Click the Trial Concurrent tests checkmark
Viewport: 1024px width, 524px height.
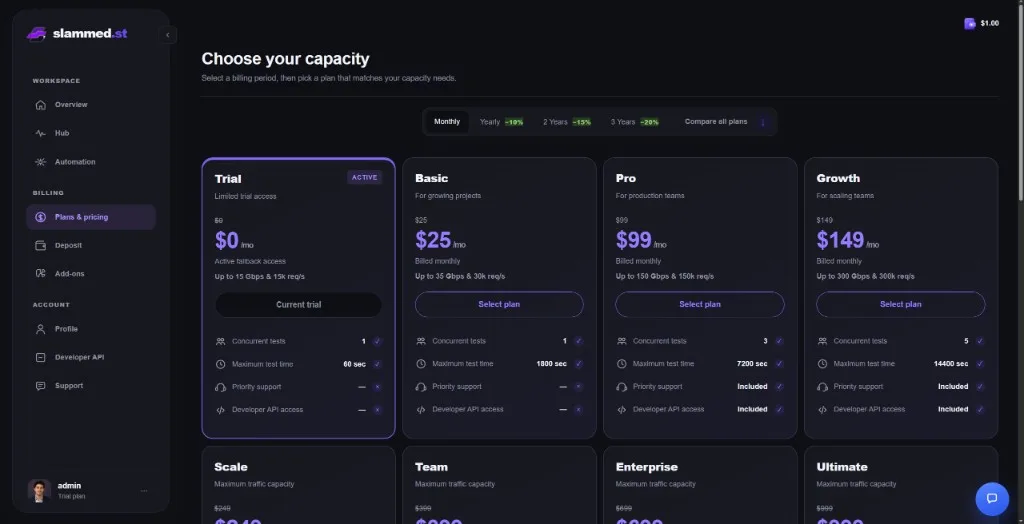[x=377, y=342]
